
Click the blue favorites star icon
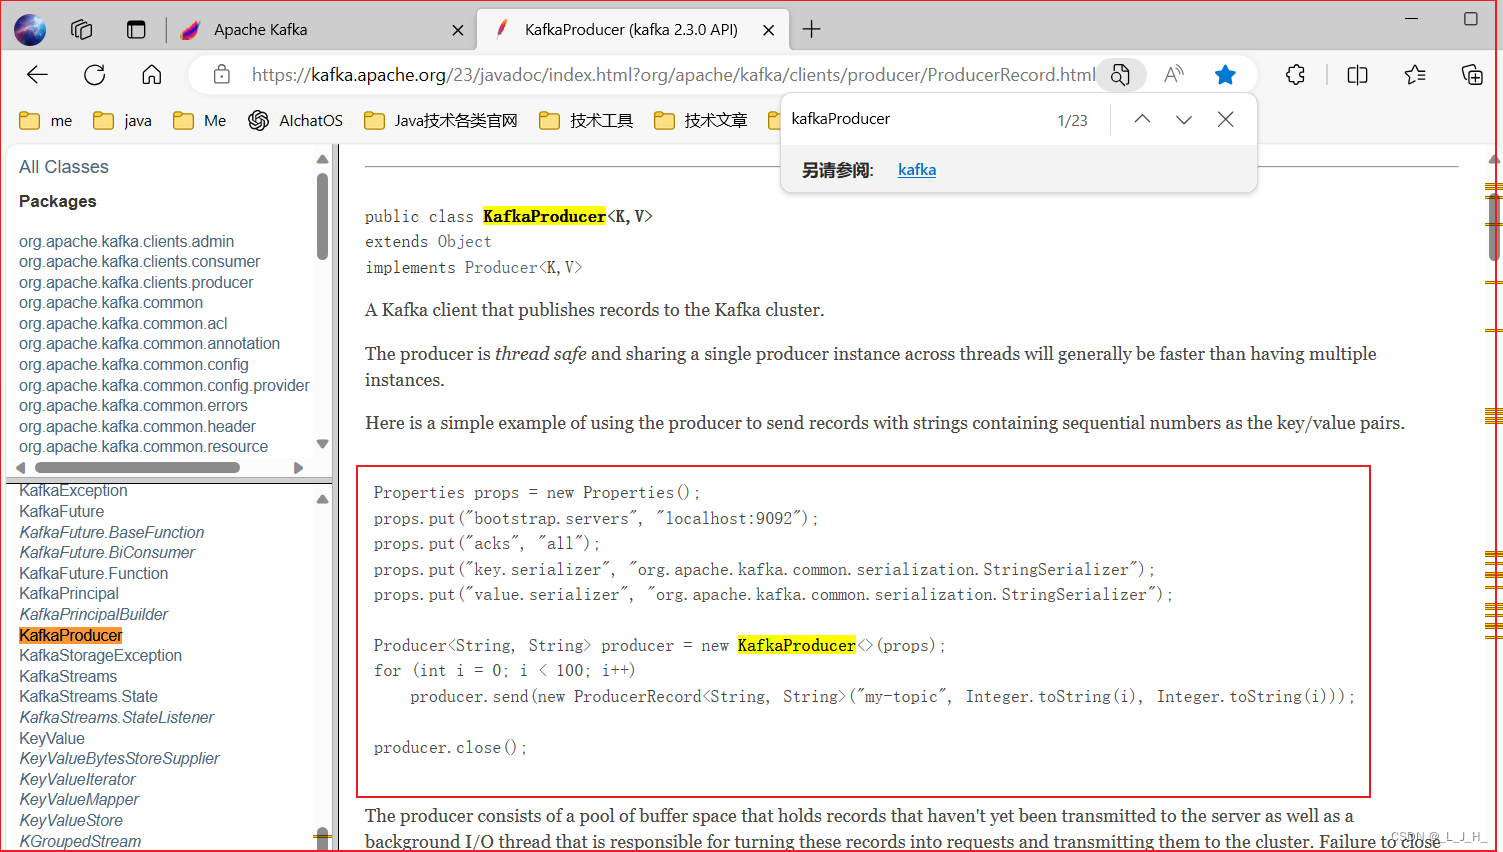tap(1225, 75)
